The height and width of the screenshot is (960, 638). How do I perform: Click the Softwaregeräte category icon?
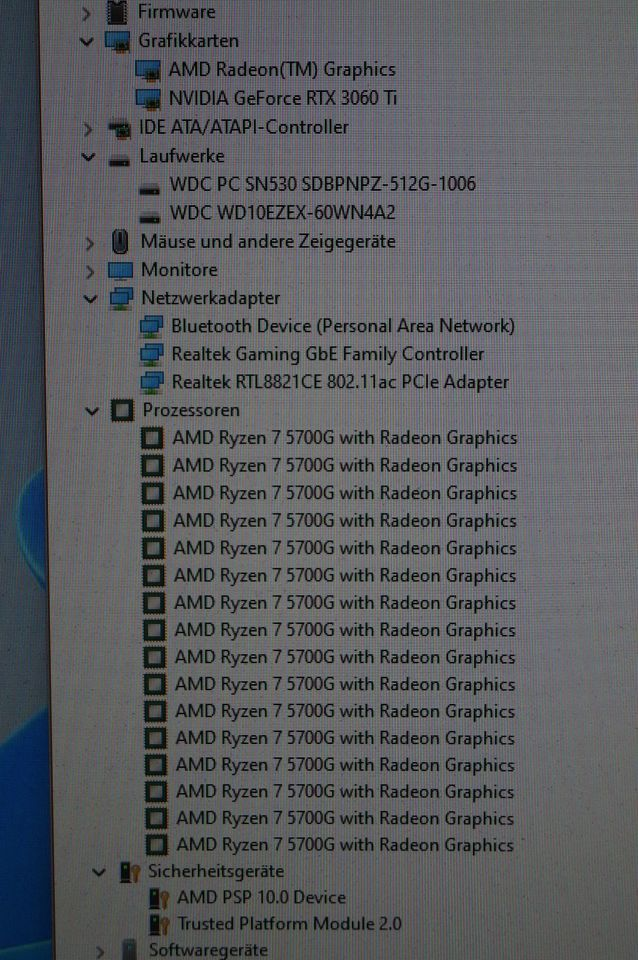click(x=129, y=950)
